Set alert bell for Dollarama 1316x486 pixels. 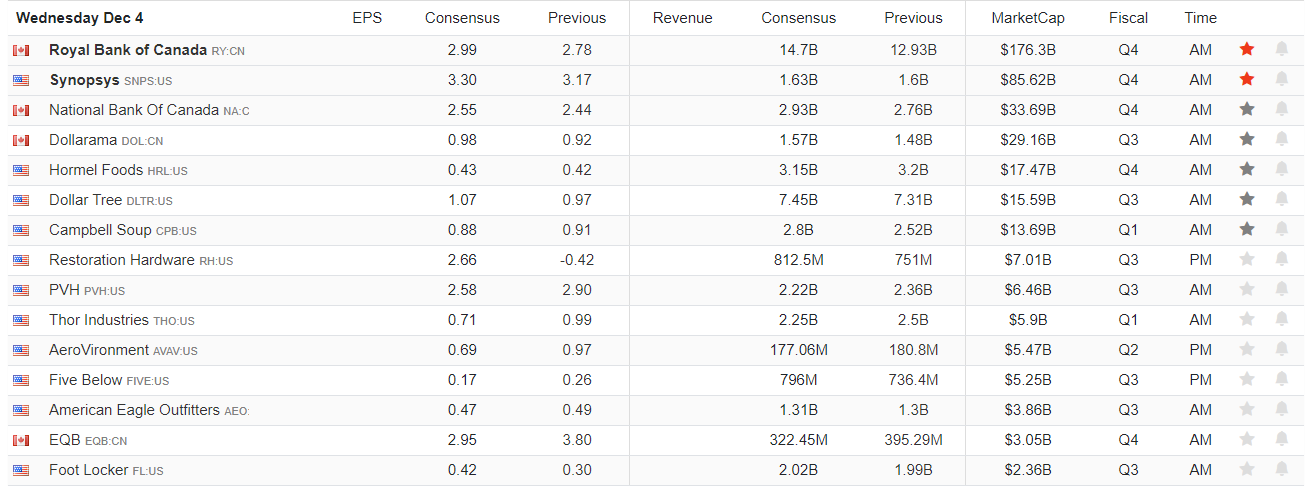click(1281, 139)
